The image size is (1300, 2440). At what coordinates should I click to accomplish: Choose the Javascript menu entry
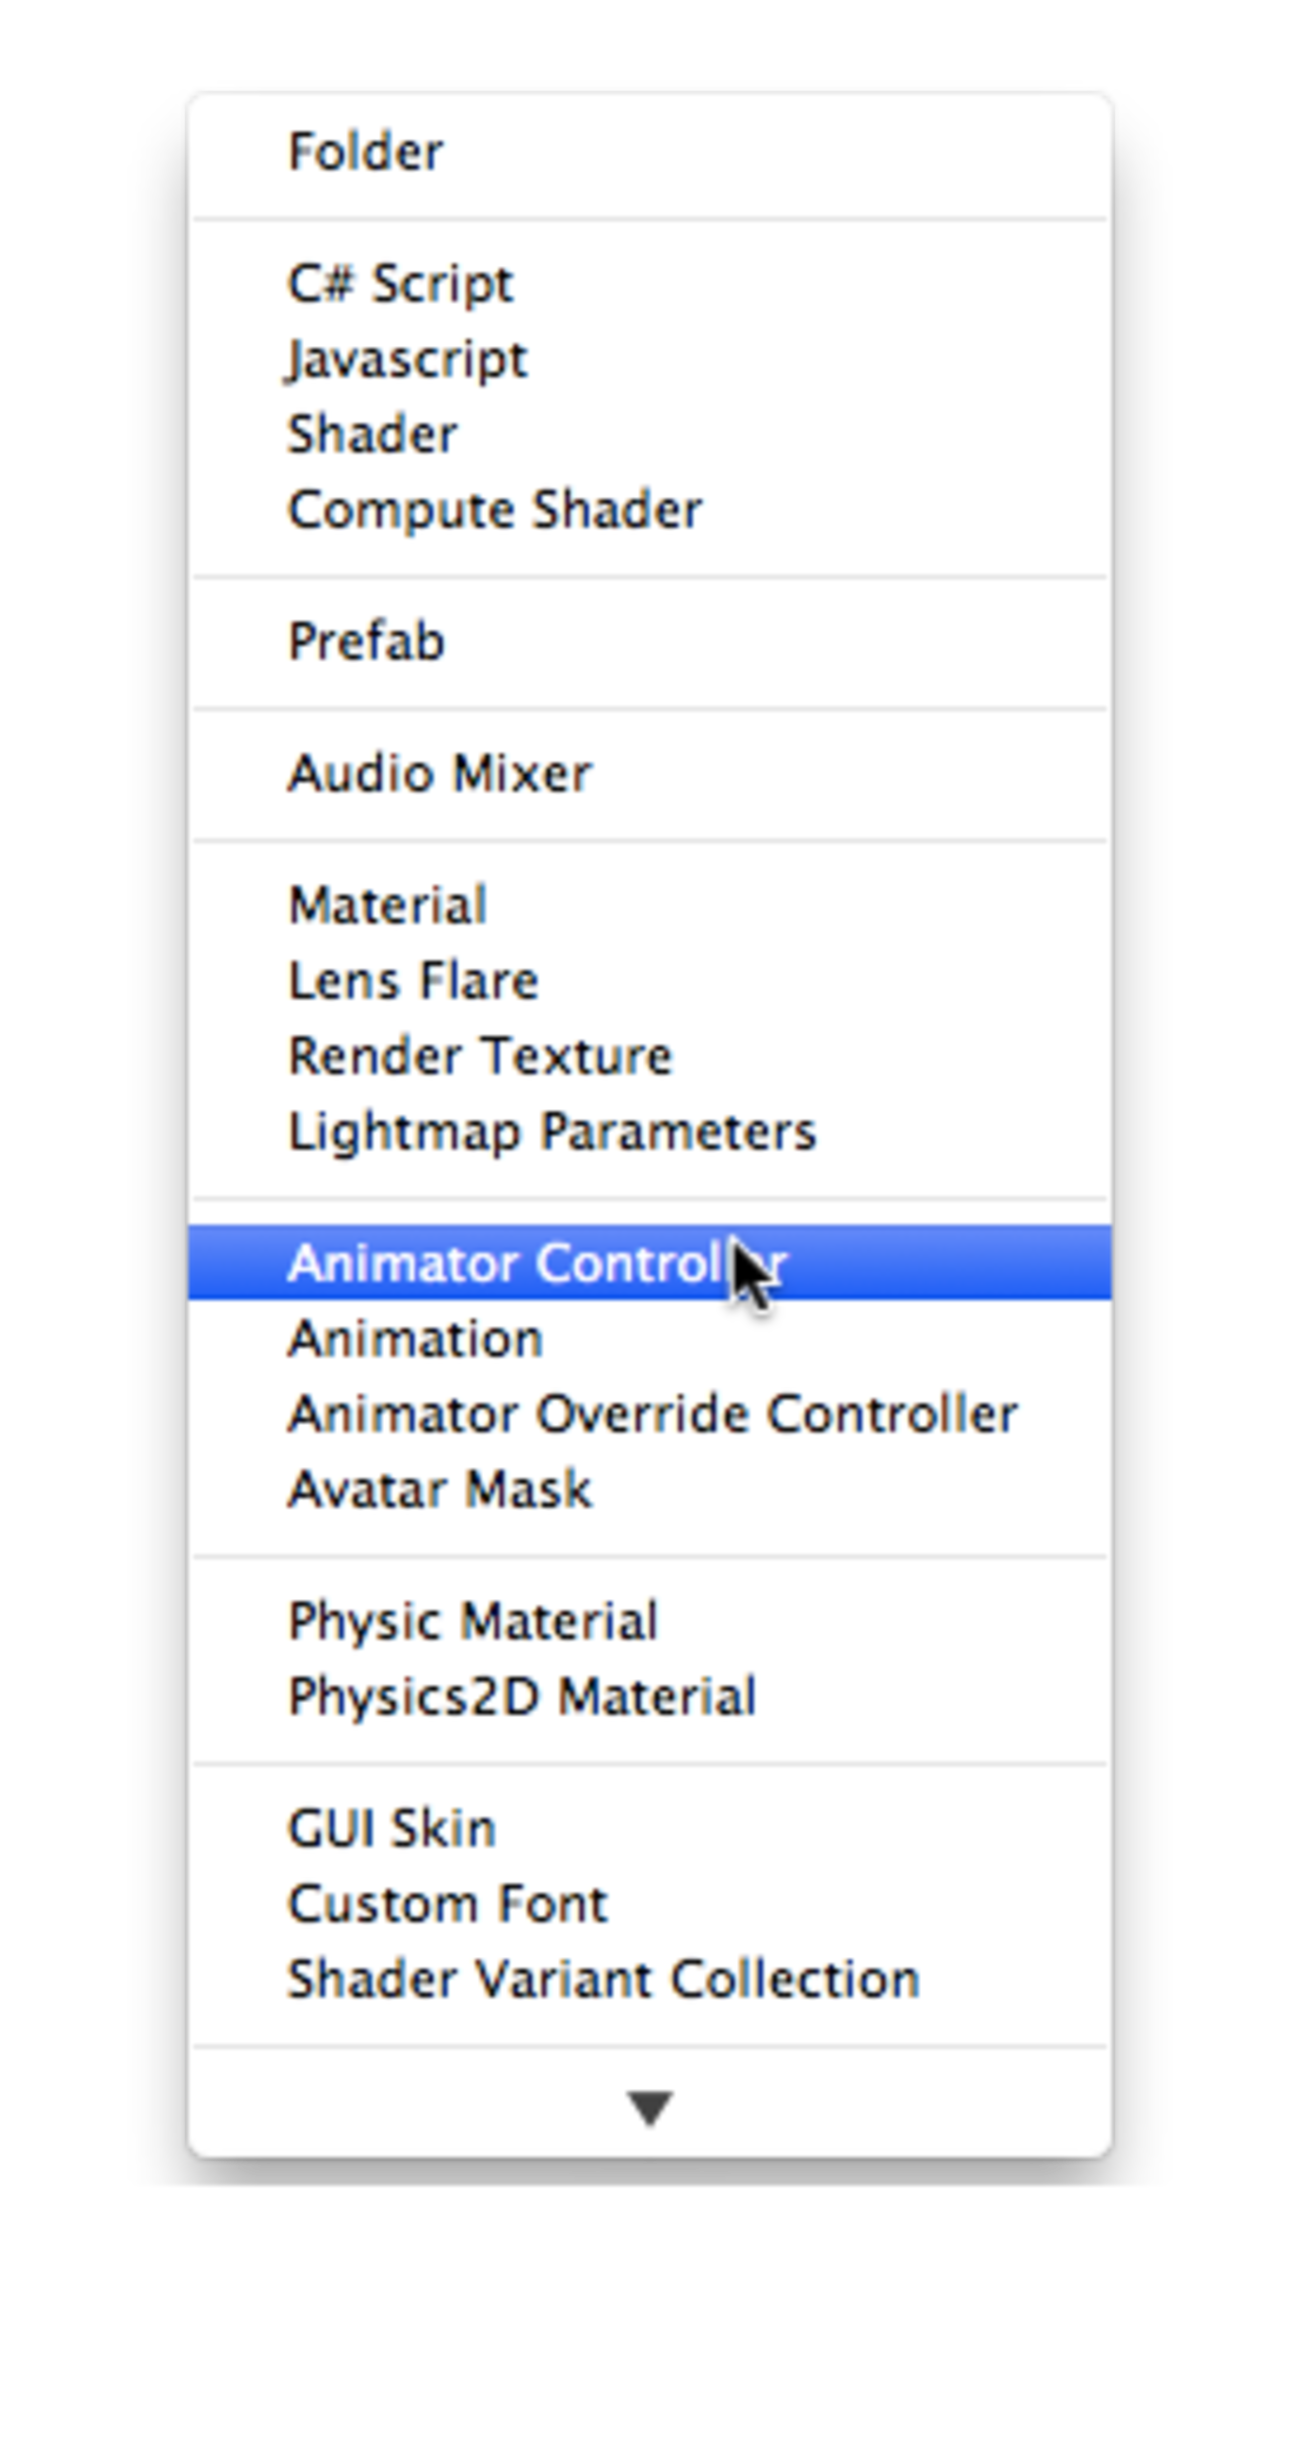tap(407, 360)
